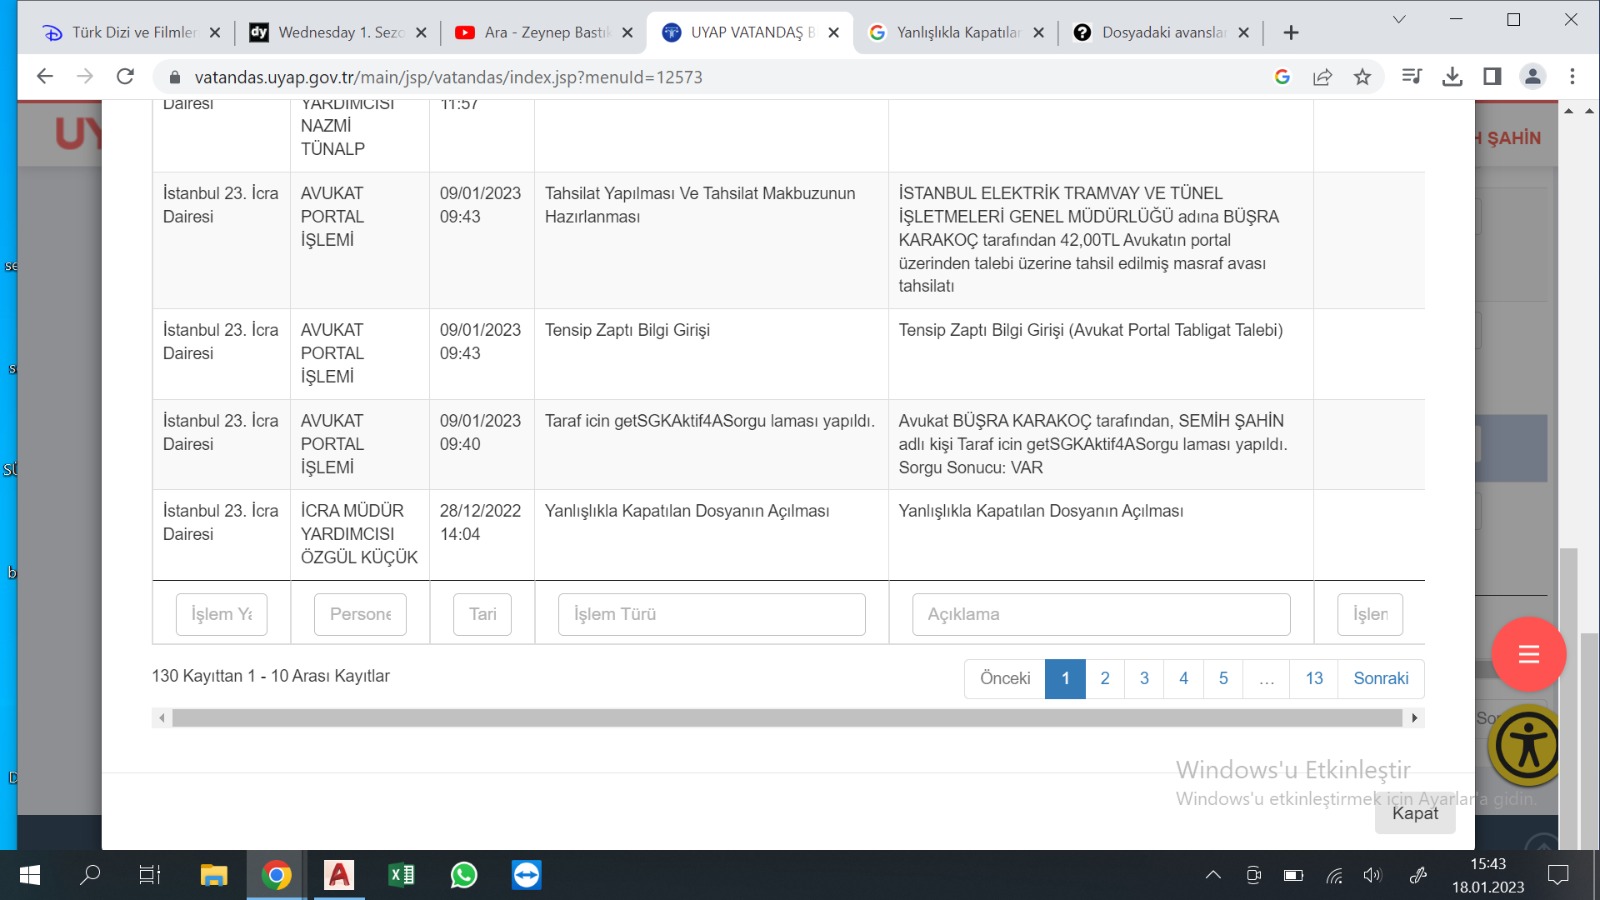Open accessibility widget icon
This screenshot has height=900, width=1600.
[x=1527, y=746]
